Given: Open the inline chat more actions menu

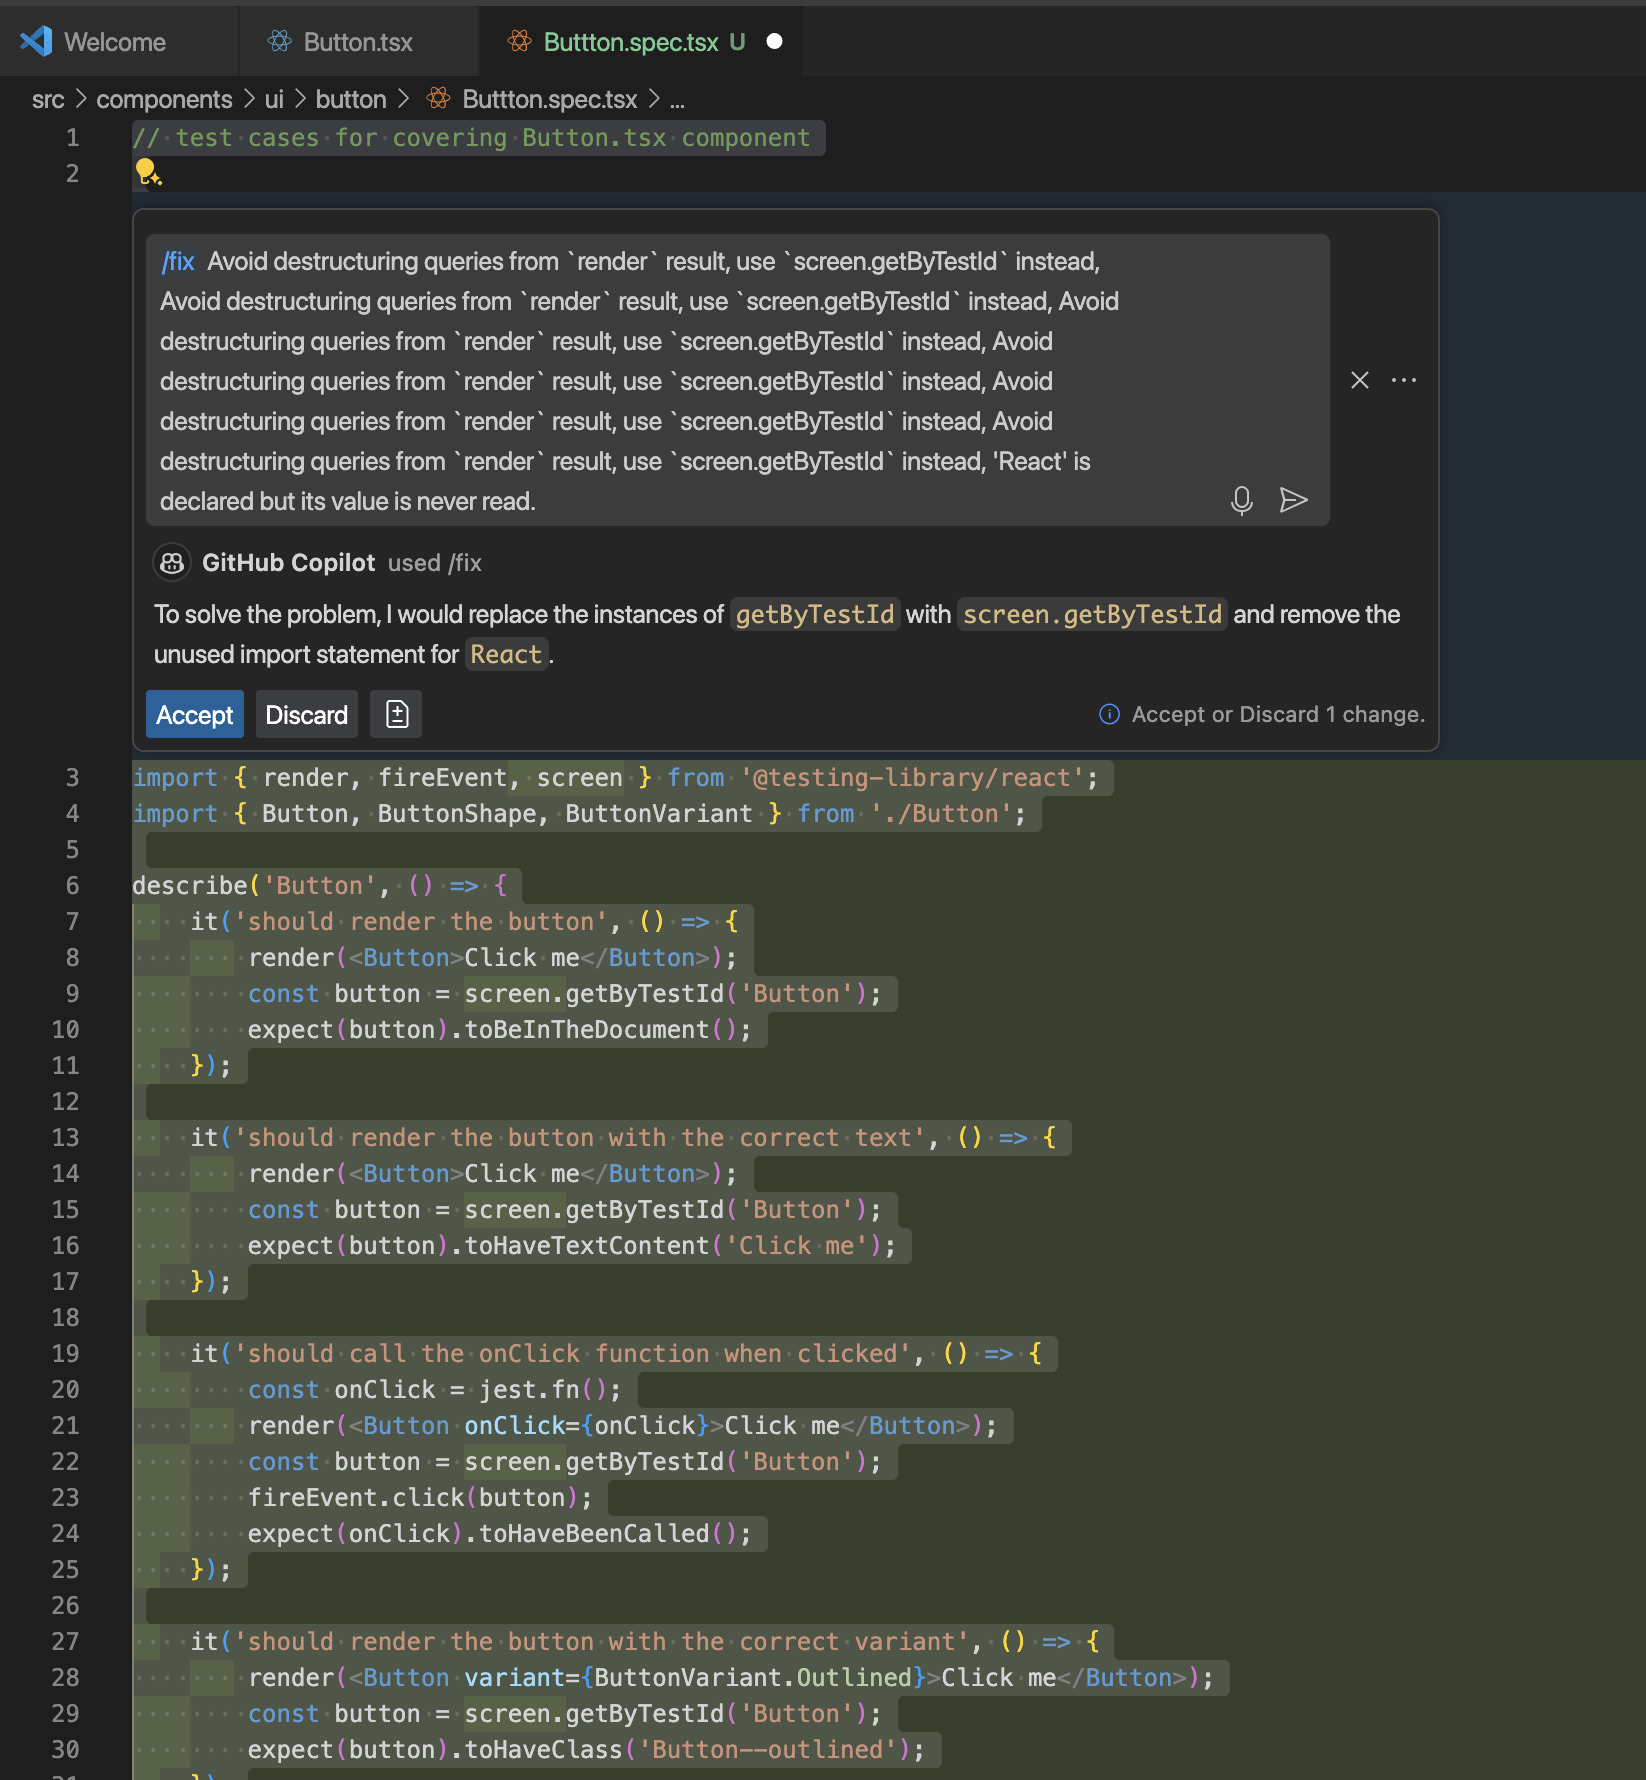Looking at the screenshot, I should tap(1404, 380).
